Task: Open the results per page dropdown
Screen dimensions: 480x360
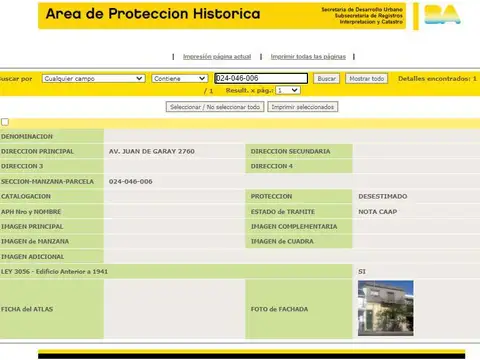Action: point(288,90)
